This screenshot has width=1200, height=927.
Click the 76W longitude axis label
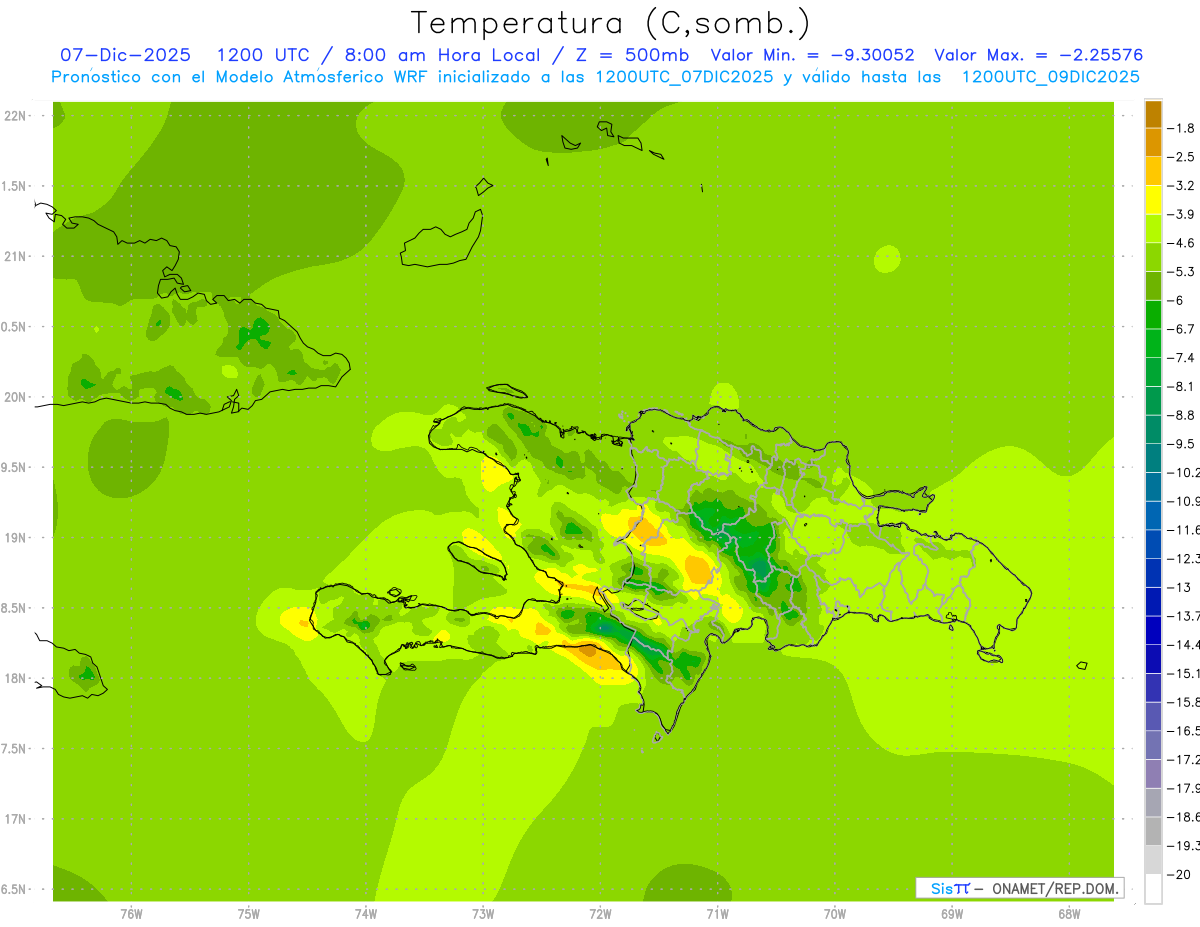tap(131, 914)
